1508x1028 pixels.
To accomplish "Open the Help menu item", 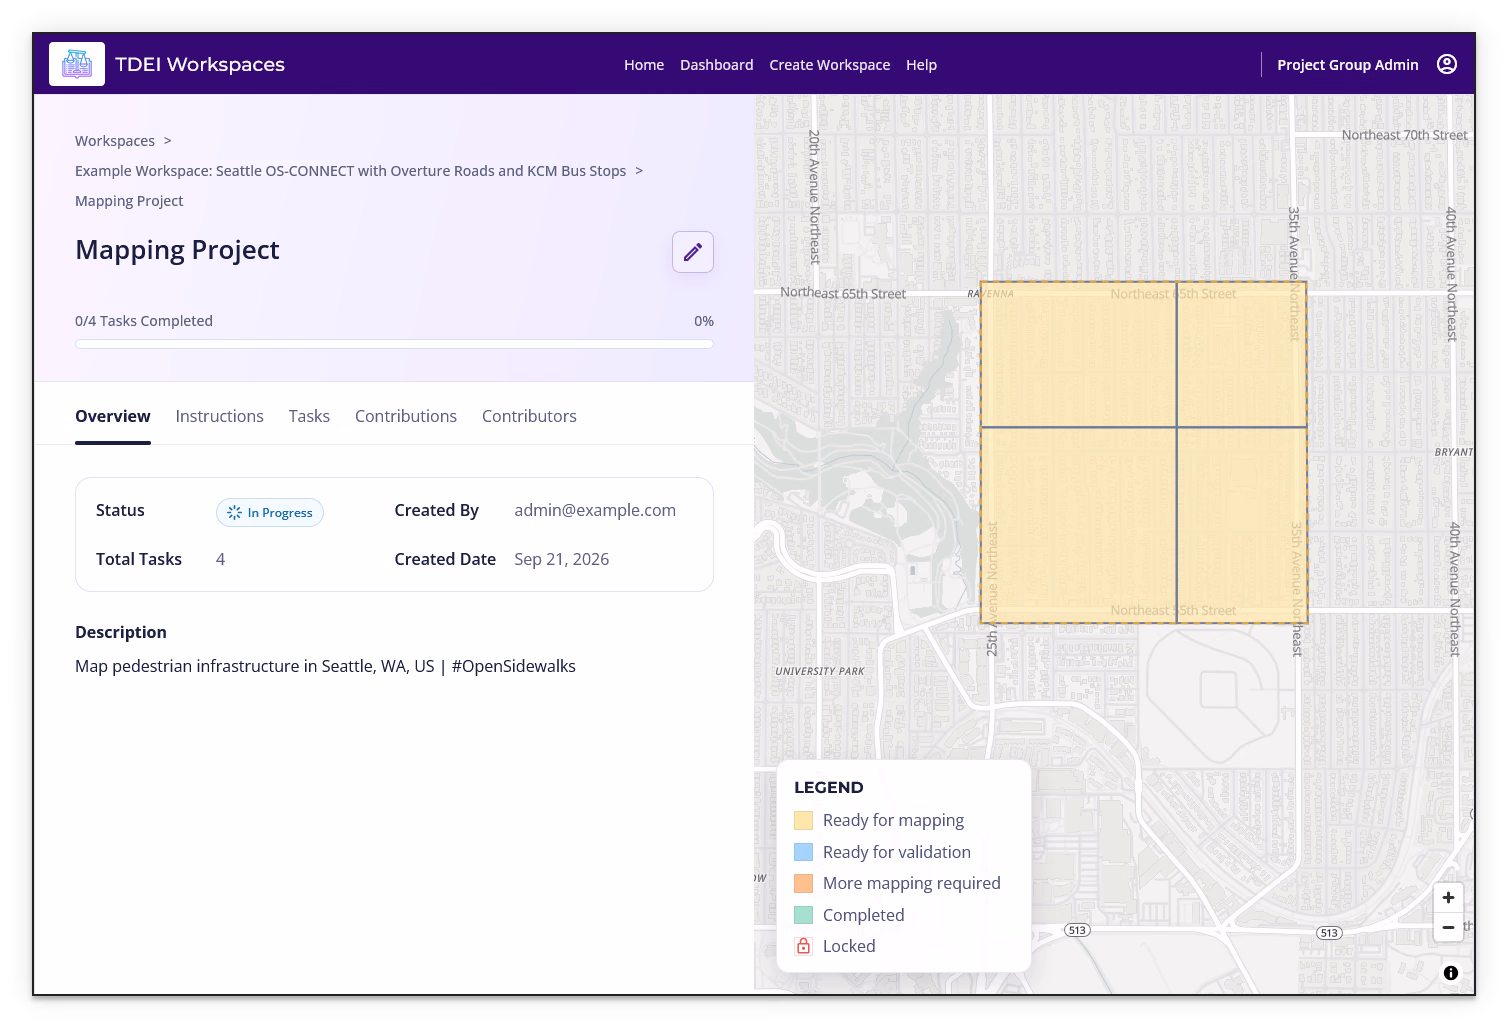I will click(x=921, y=65).
